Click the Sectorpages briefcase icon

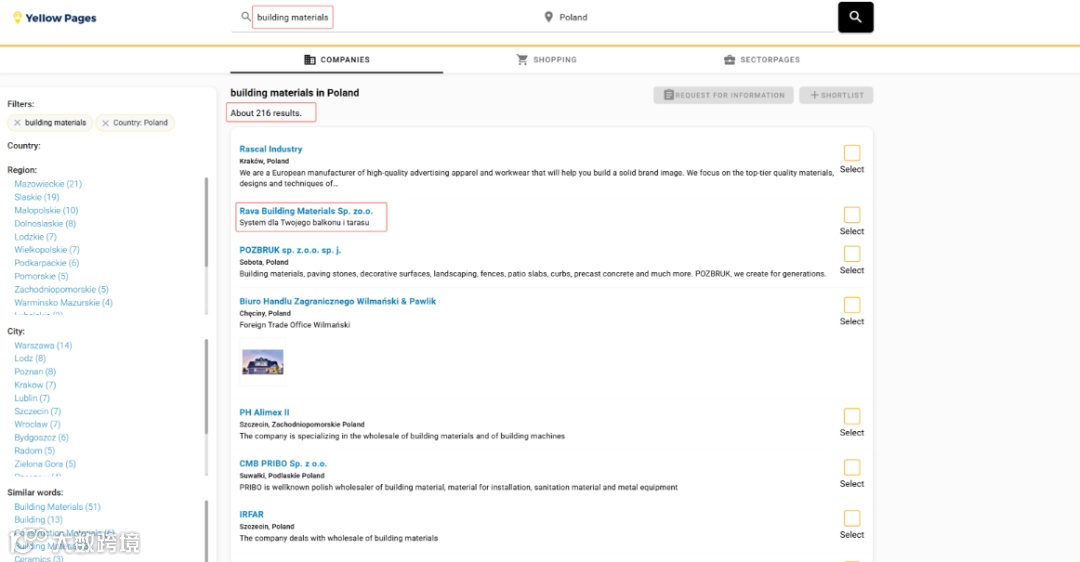click(729, 59)
